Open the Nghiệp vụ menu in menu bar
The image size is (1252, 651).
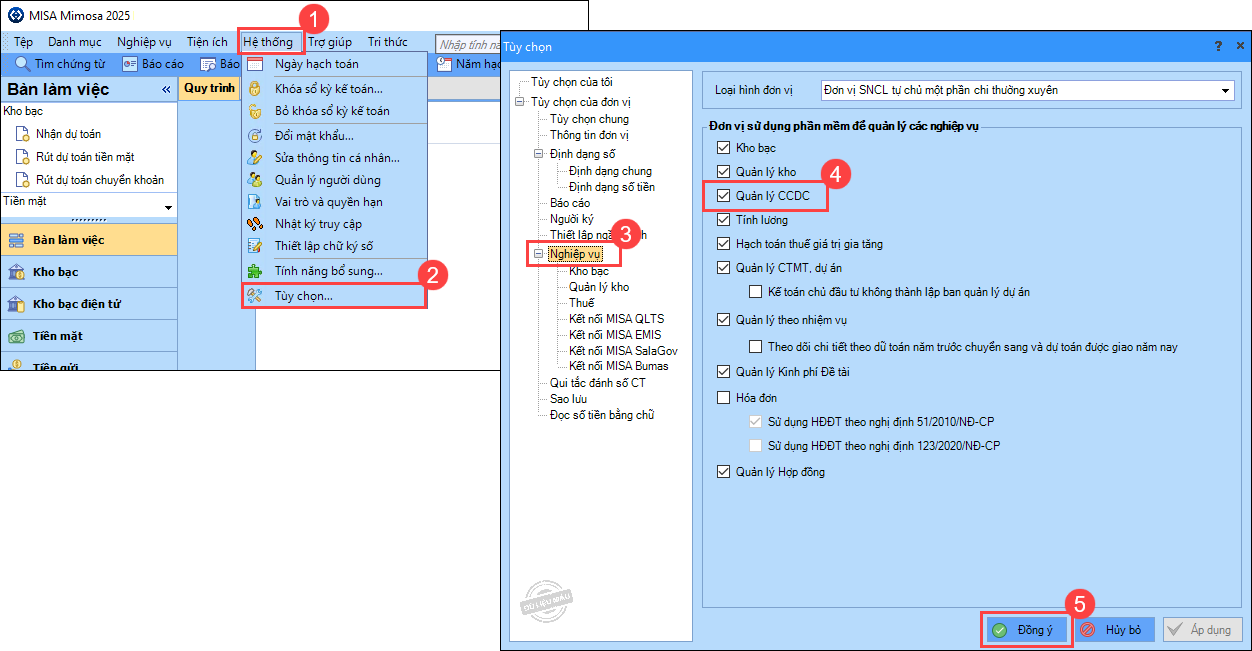pos(144,42)
